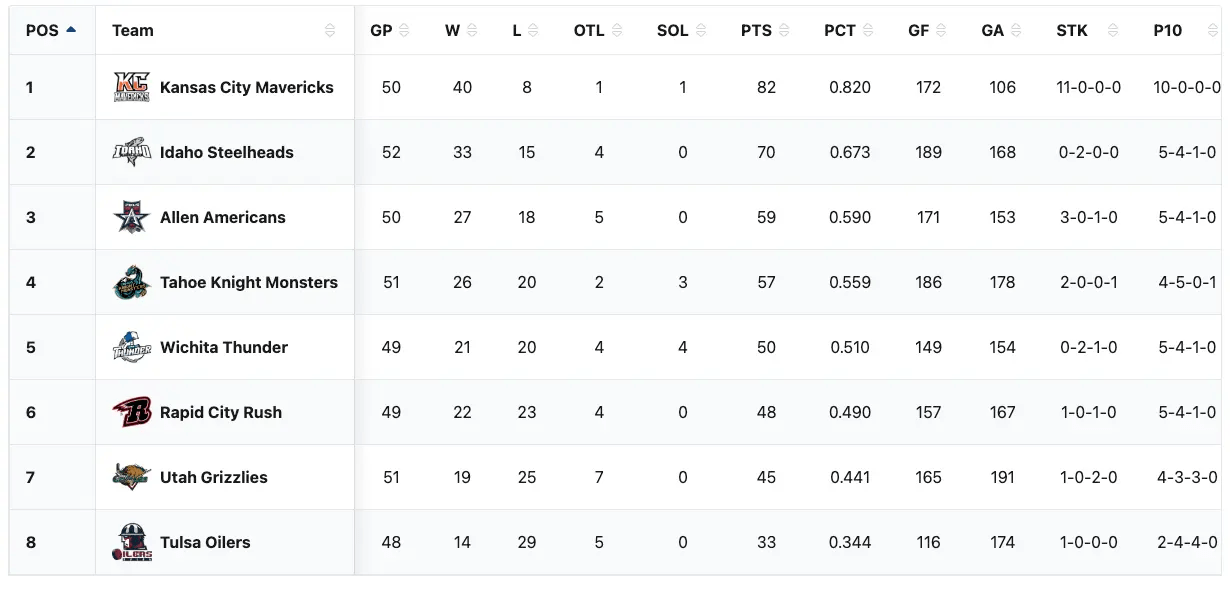Click the Tulsa Oilers team logo
The image size is (1230, 599).
[132, 542]
